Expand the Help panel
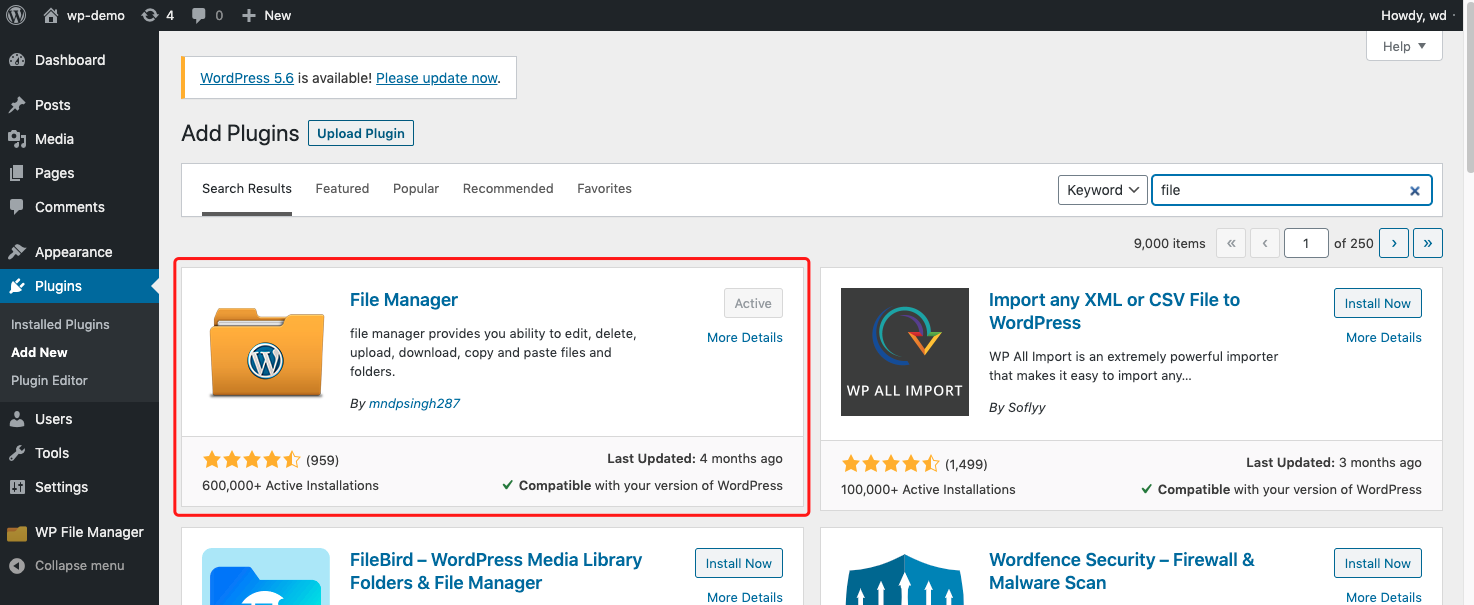The width and height of the screenshot is (1474, 605). click(1404, 46)
